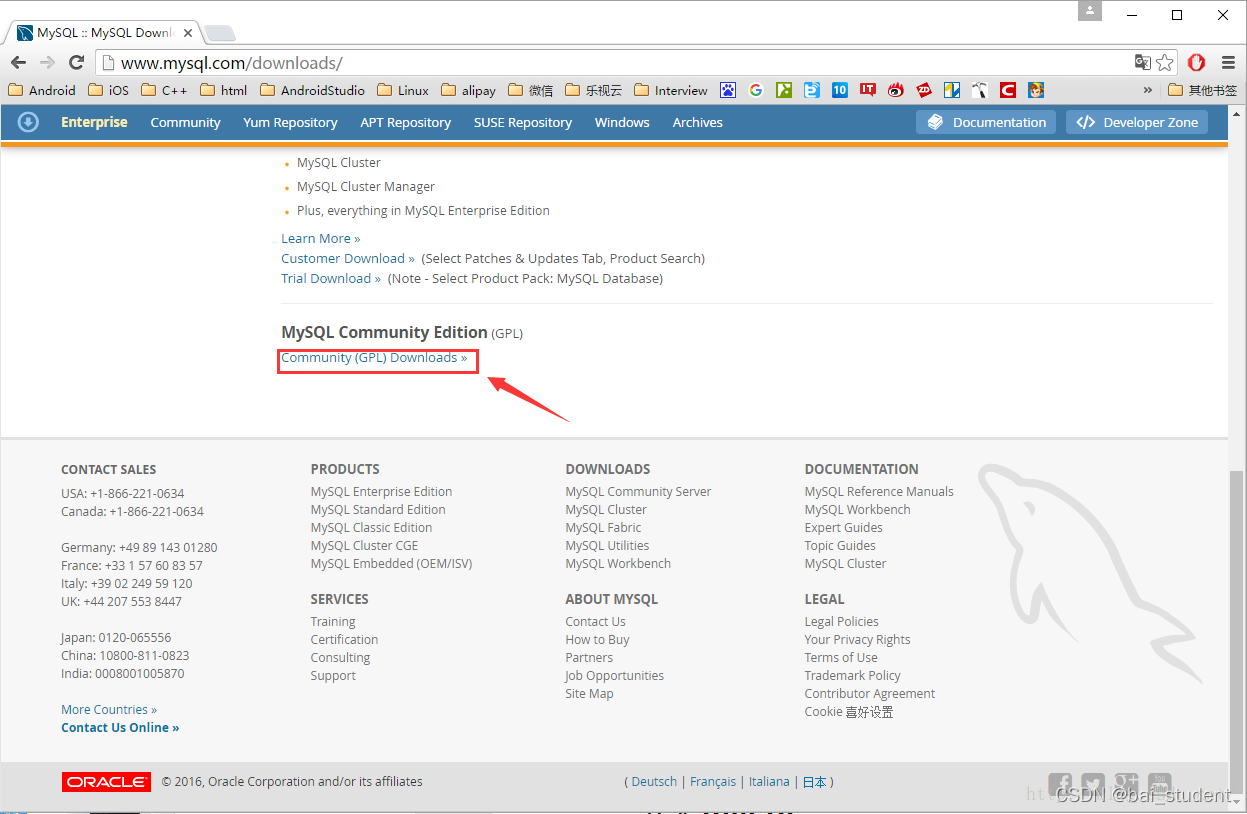
Task: Click the MySQL logo in the site navigation bar
Action: (28, 122)
